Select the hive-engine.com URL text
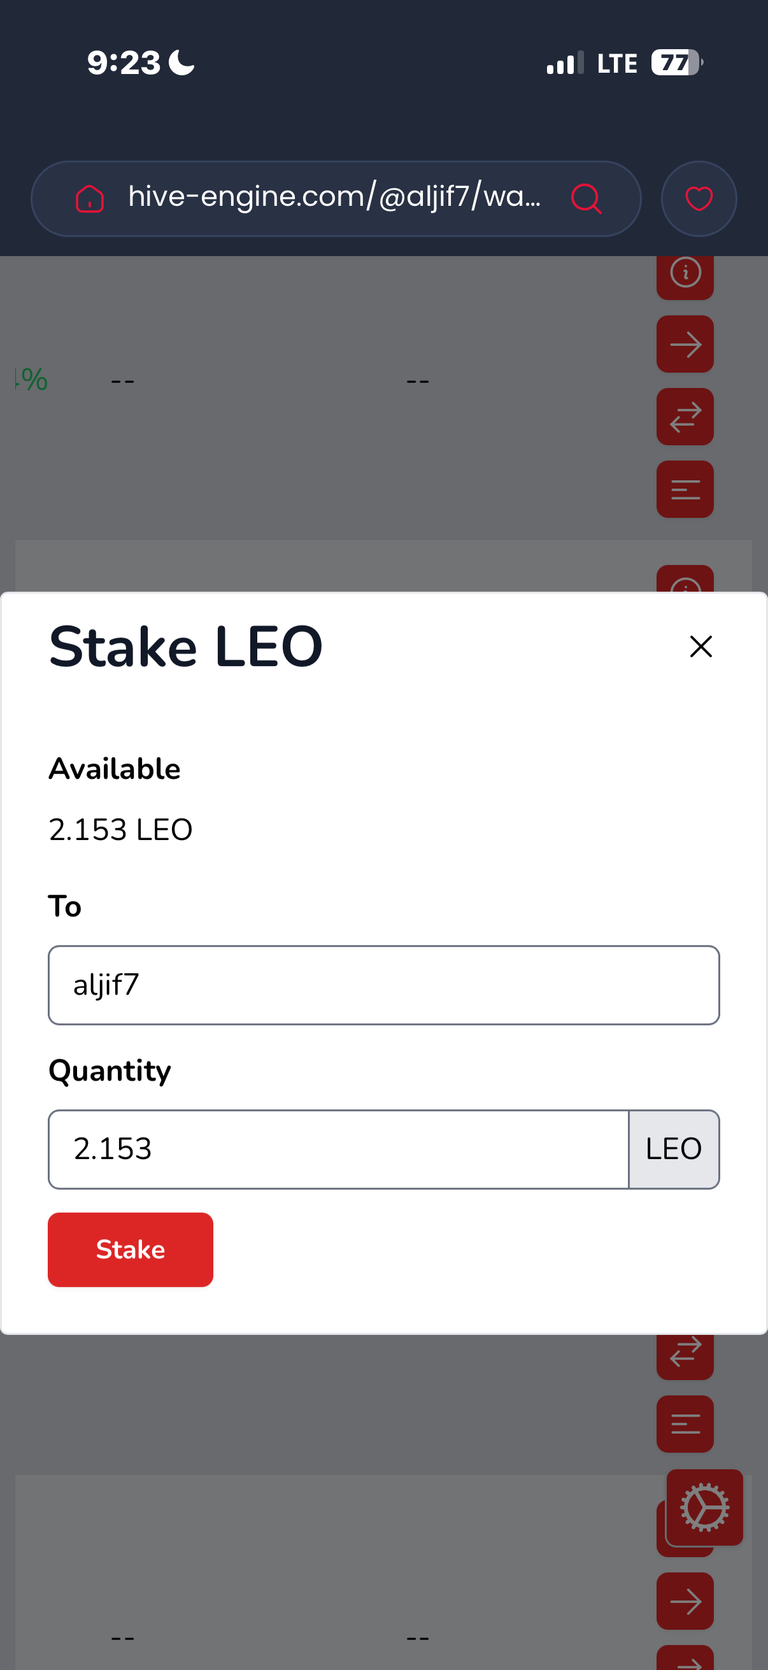The height and width of the screenshot is (1670, 768). [x=334, y=197]
